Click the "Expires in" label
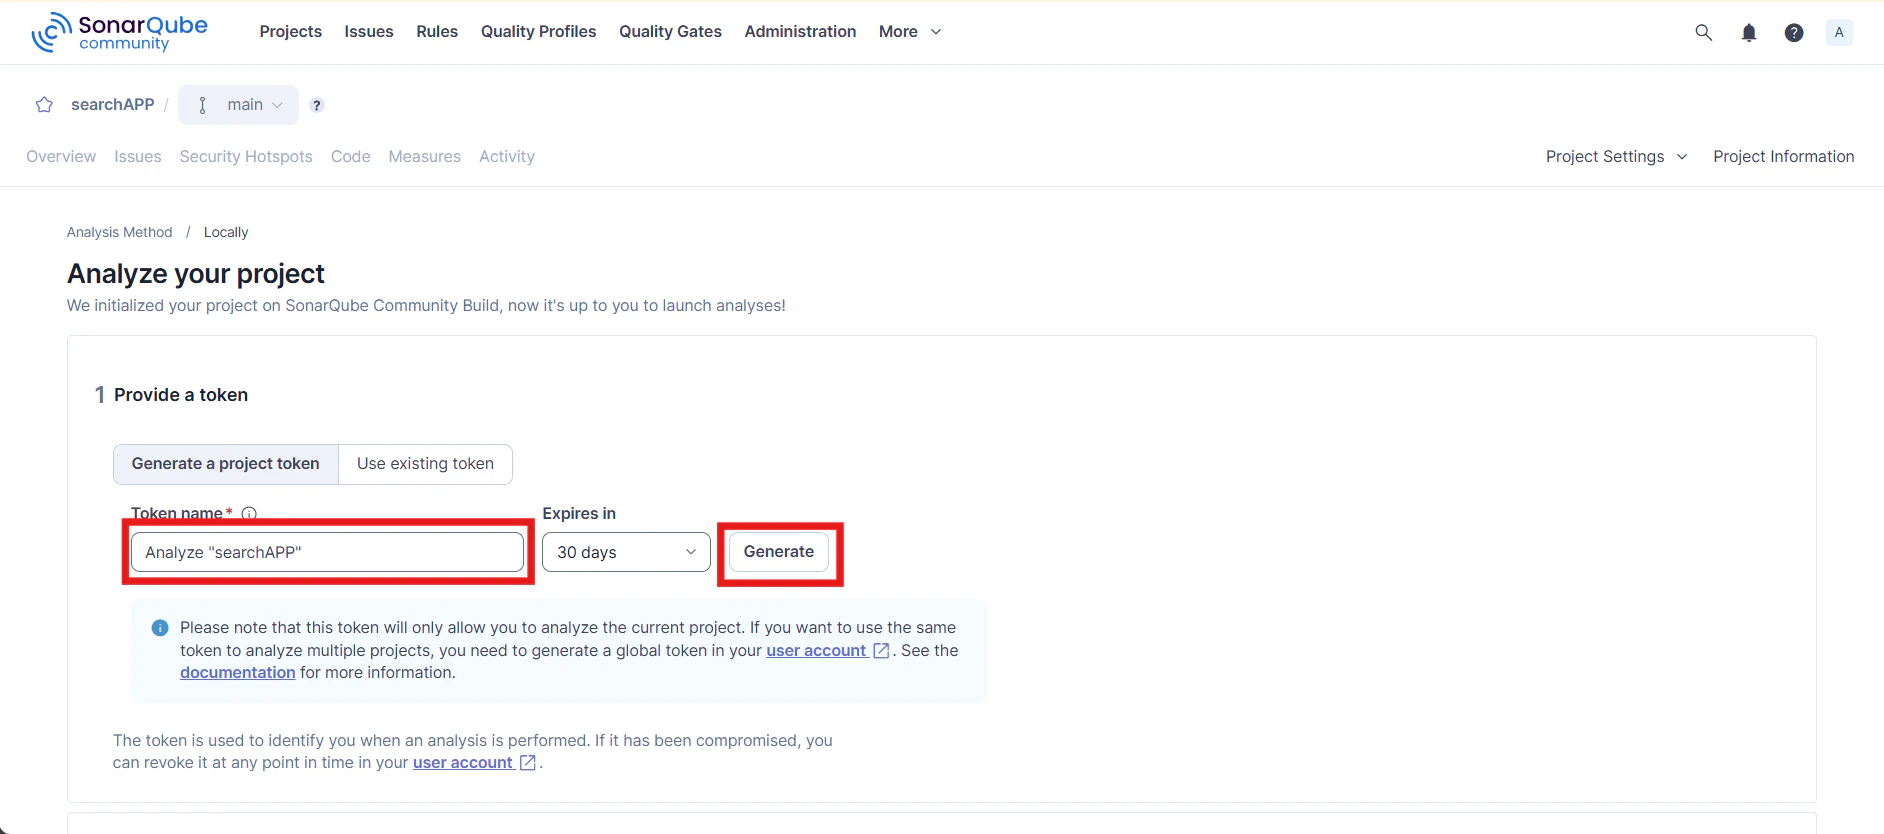 579,514
